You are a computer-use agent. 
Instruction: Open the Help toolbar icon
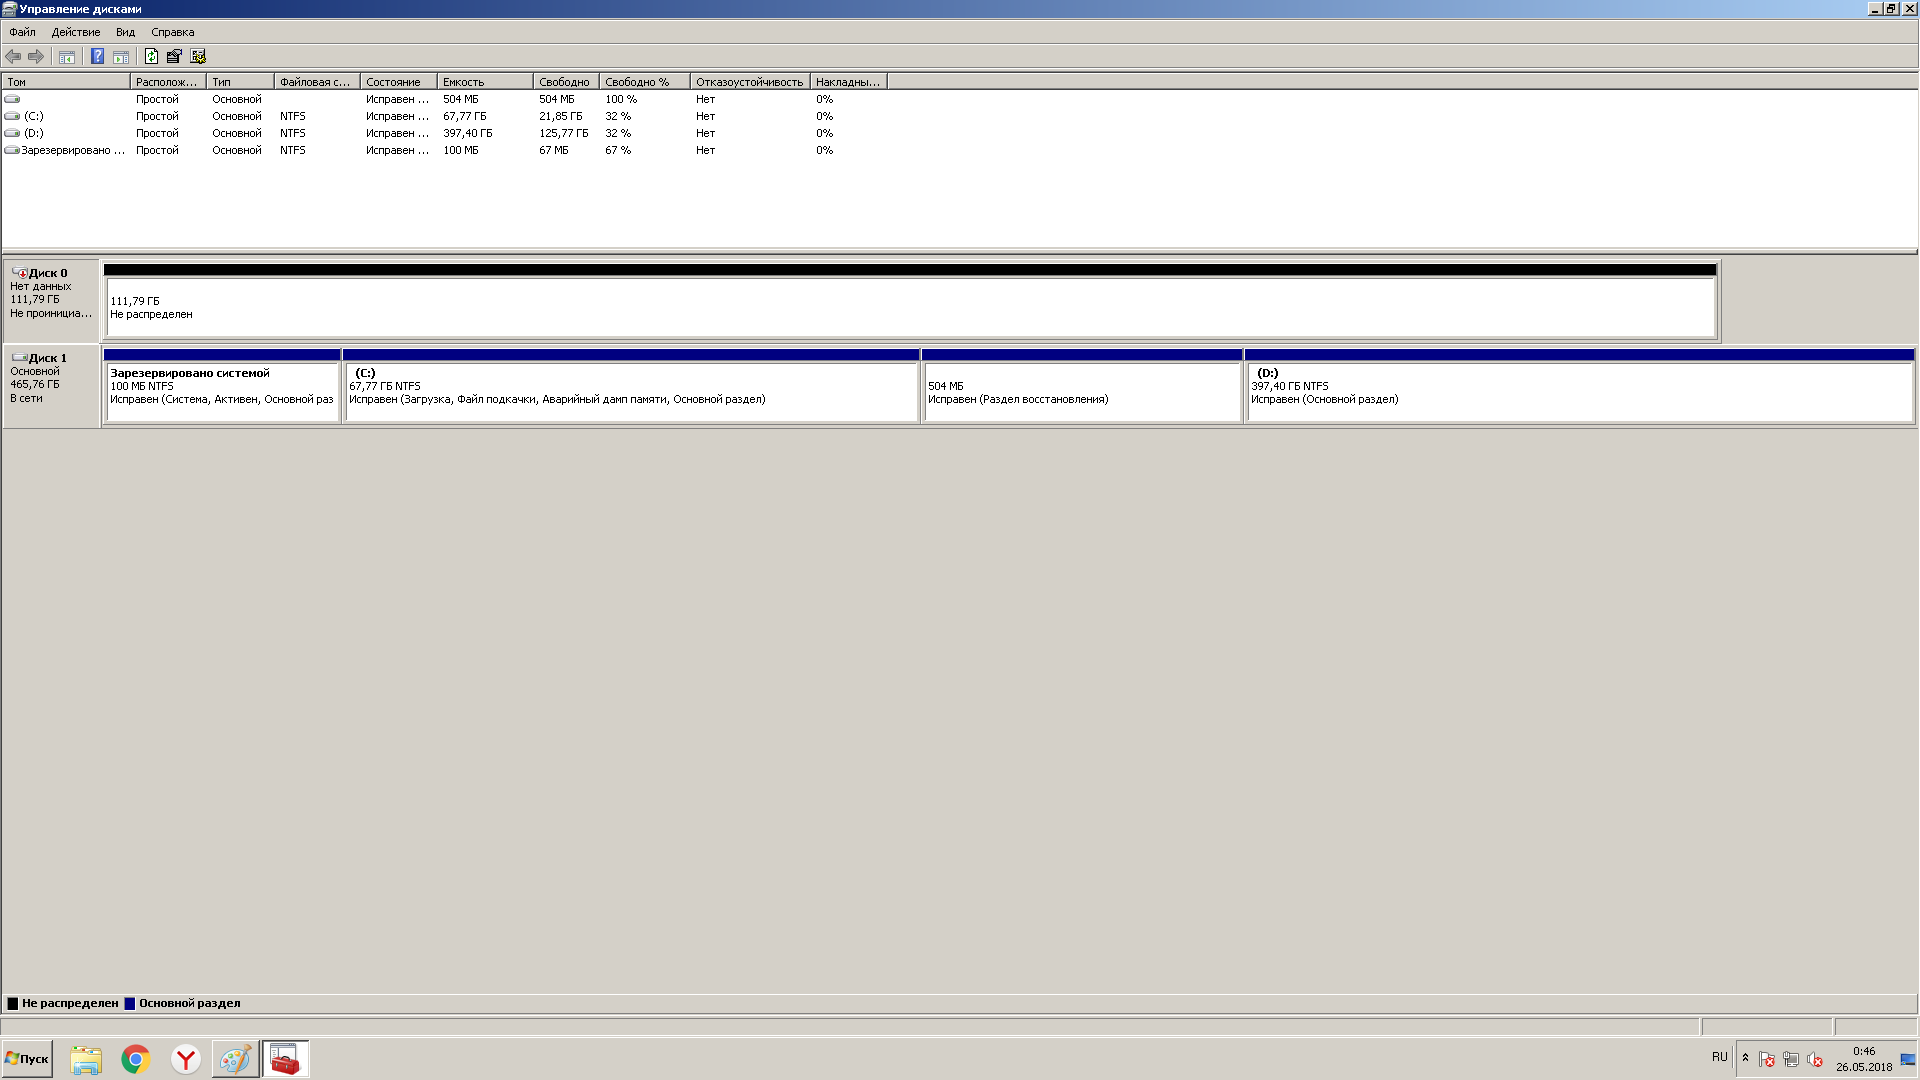[97, 56]
